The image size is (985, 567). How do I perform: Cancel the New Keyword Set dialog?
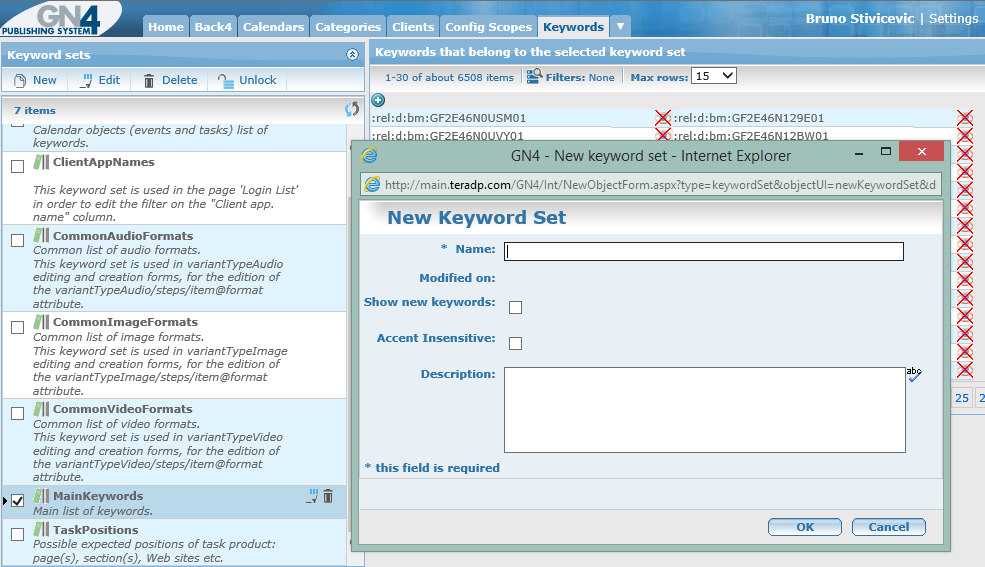pyautogui.click(x=888, y=527)
